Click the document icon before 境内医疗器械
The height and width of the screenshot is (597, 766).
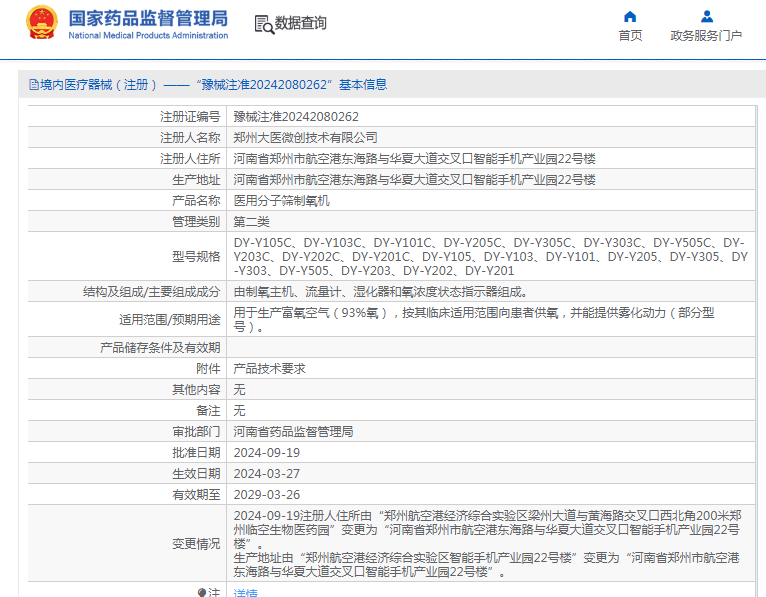(34, 85)
